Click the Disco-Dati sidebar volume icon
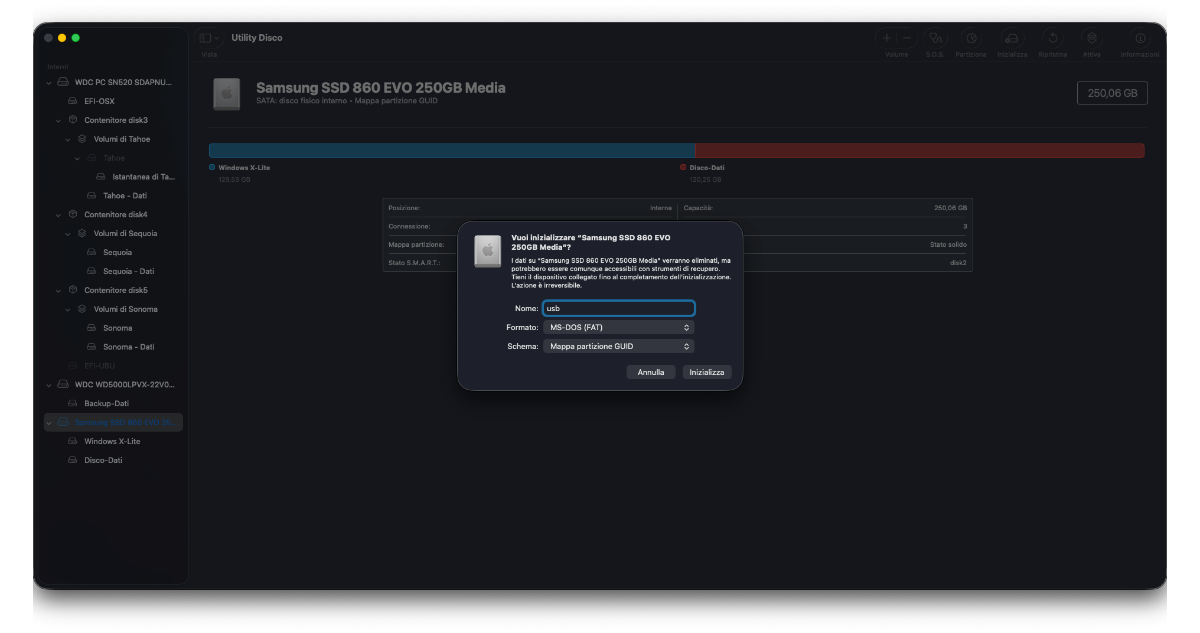 click(x=73, y=460)
